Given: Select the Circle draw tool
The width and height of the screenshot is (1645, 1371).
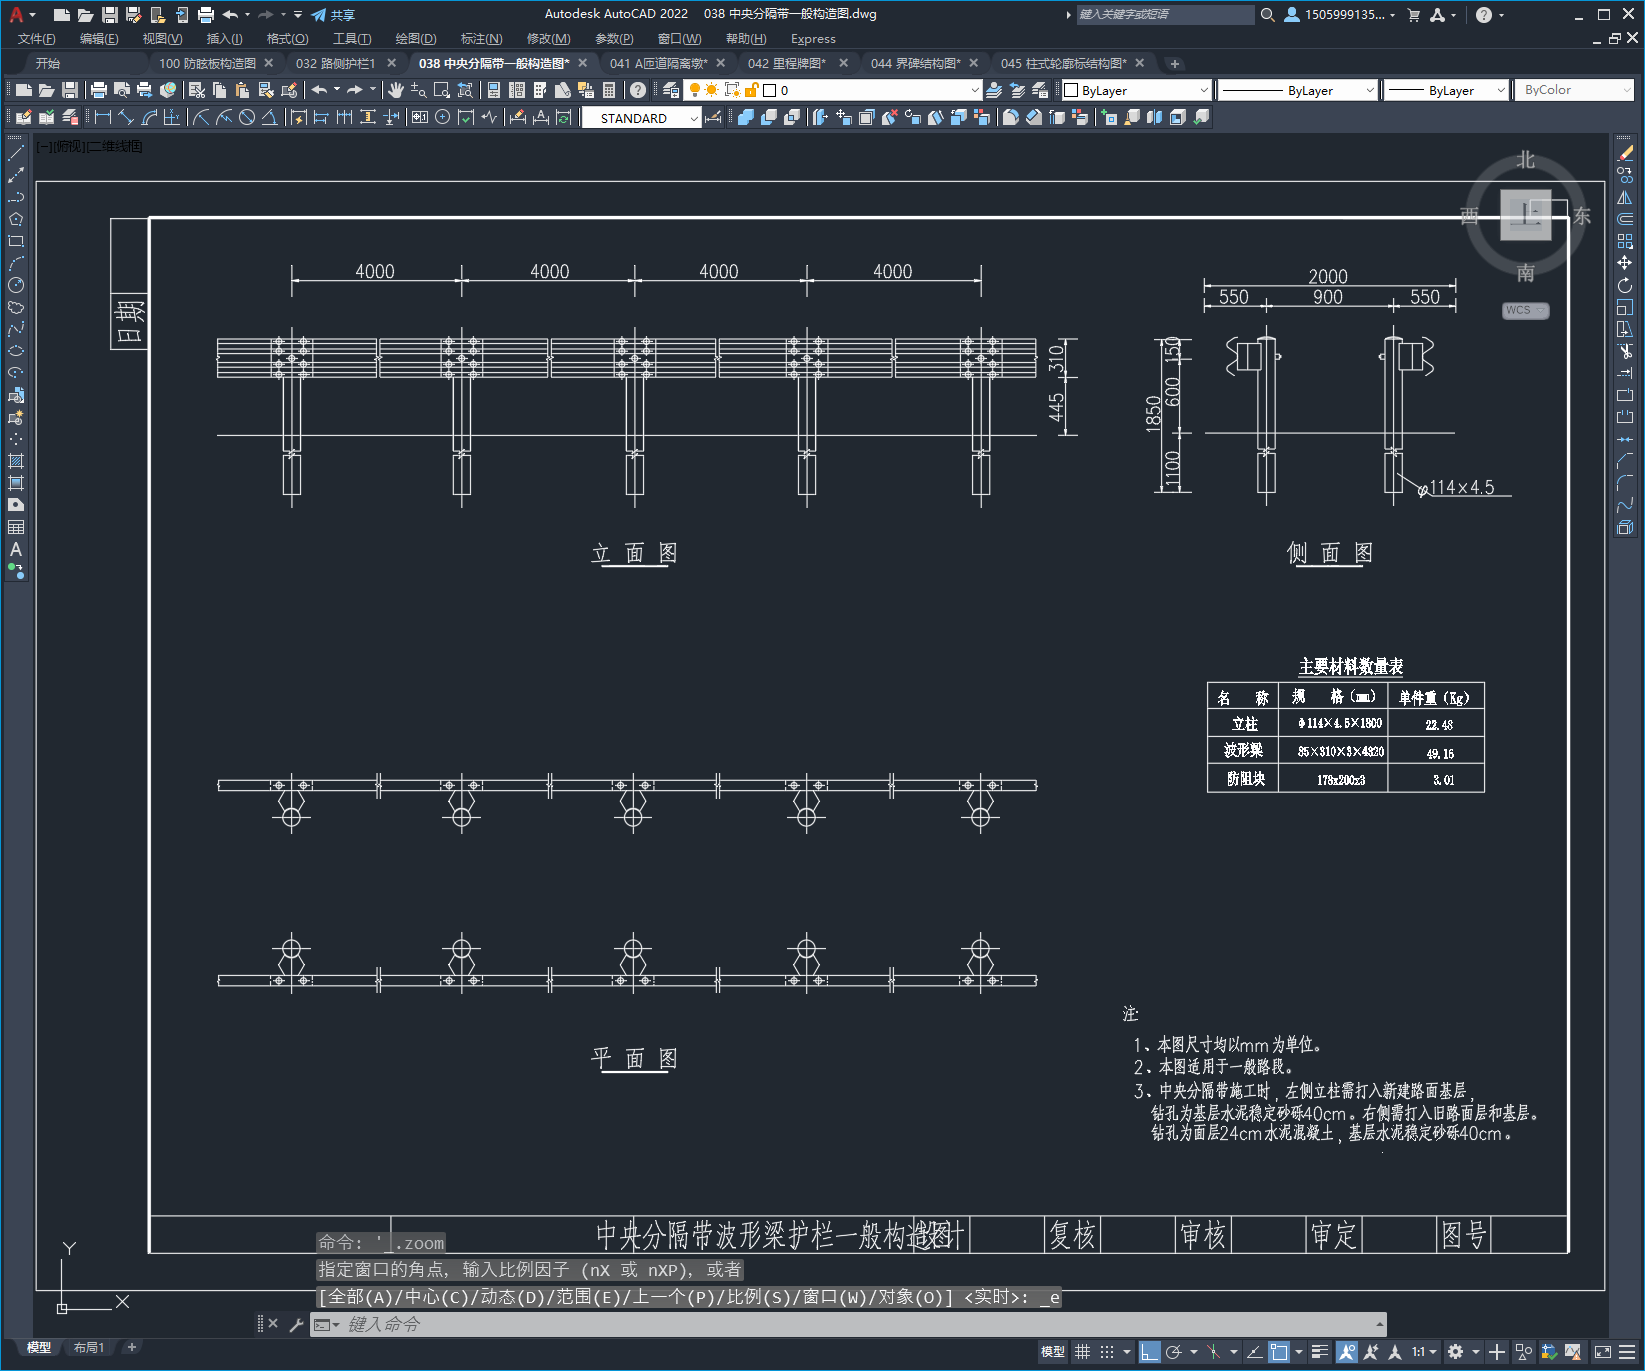Looking at the screenshot, I should (16, 285).
